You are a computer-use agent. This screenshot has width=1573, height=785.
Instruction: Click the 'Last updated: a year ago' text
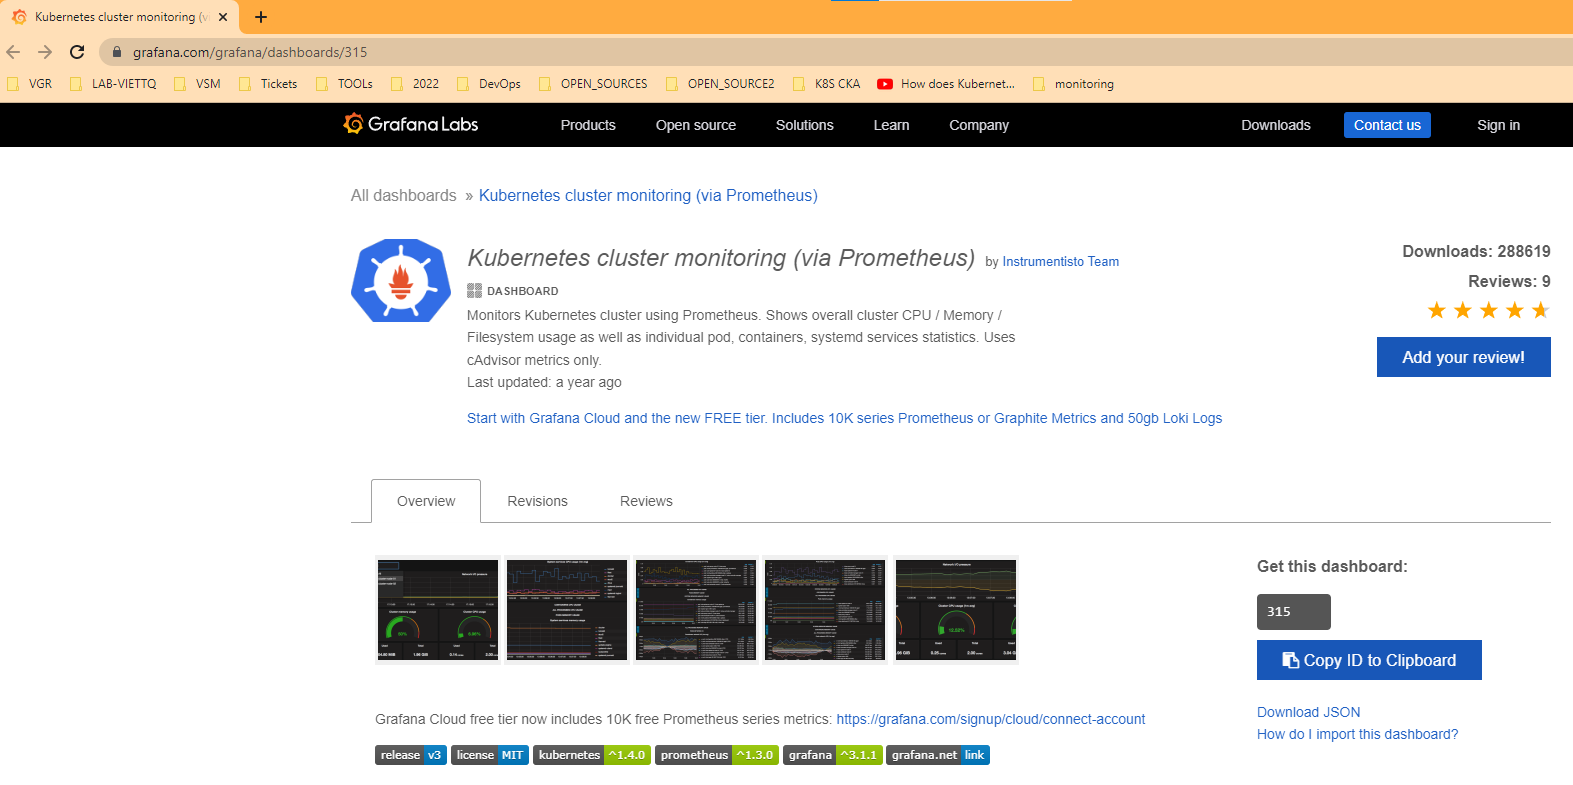point(544,382)
